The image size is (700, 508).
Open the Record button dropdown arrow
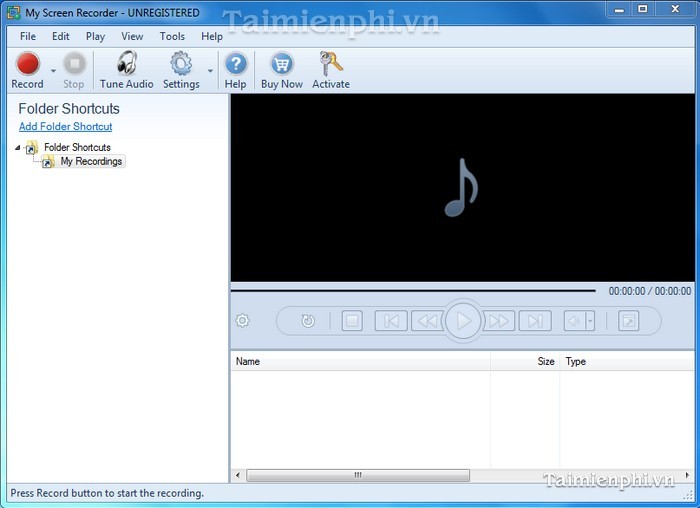click(x=53, y=71)
